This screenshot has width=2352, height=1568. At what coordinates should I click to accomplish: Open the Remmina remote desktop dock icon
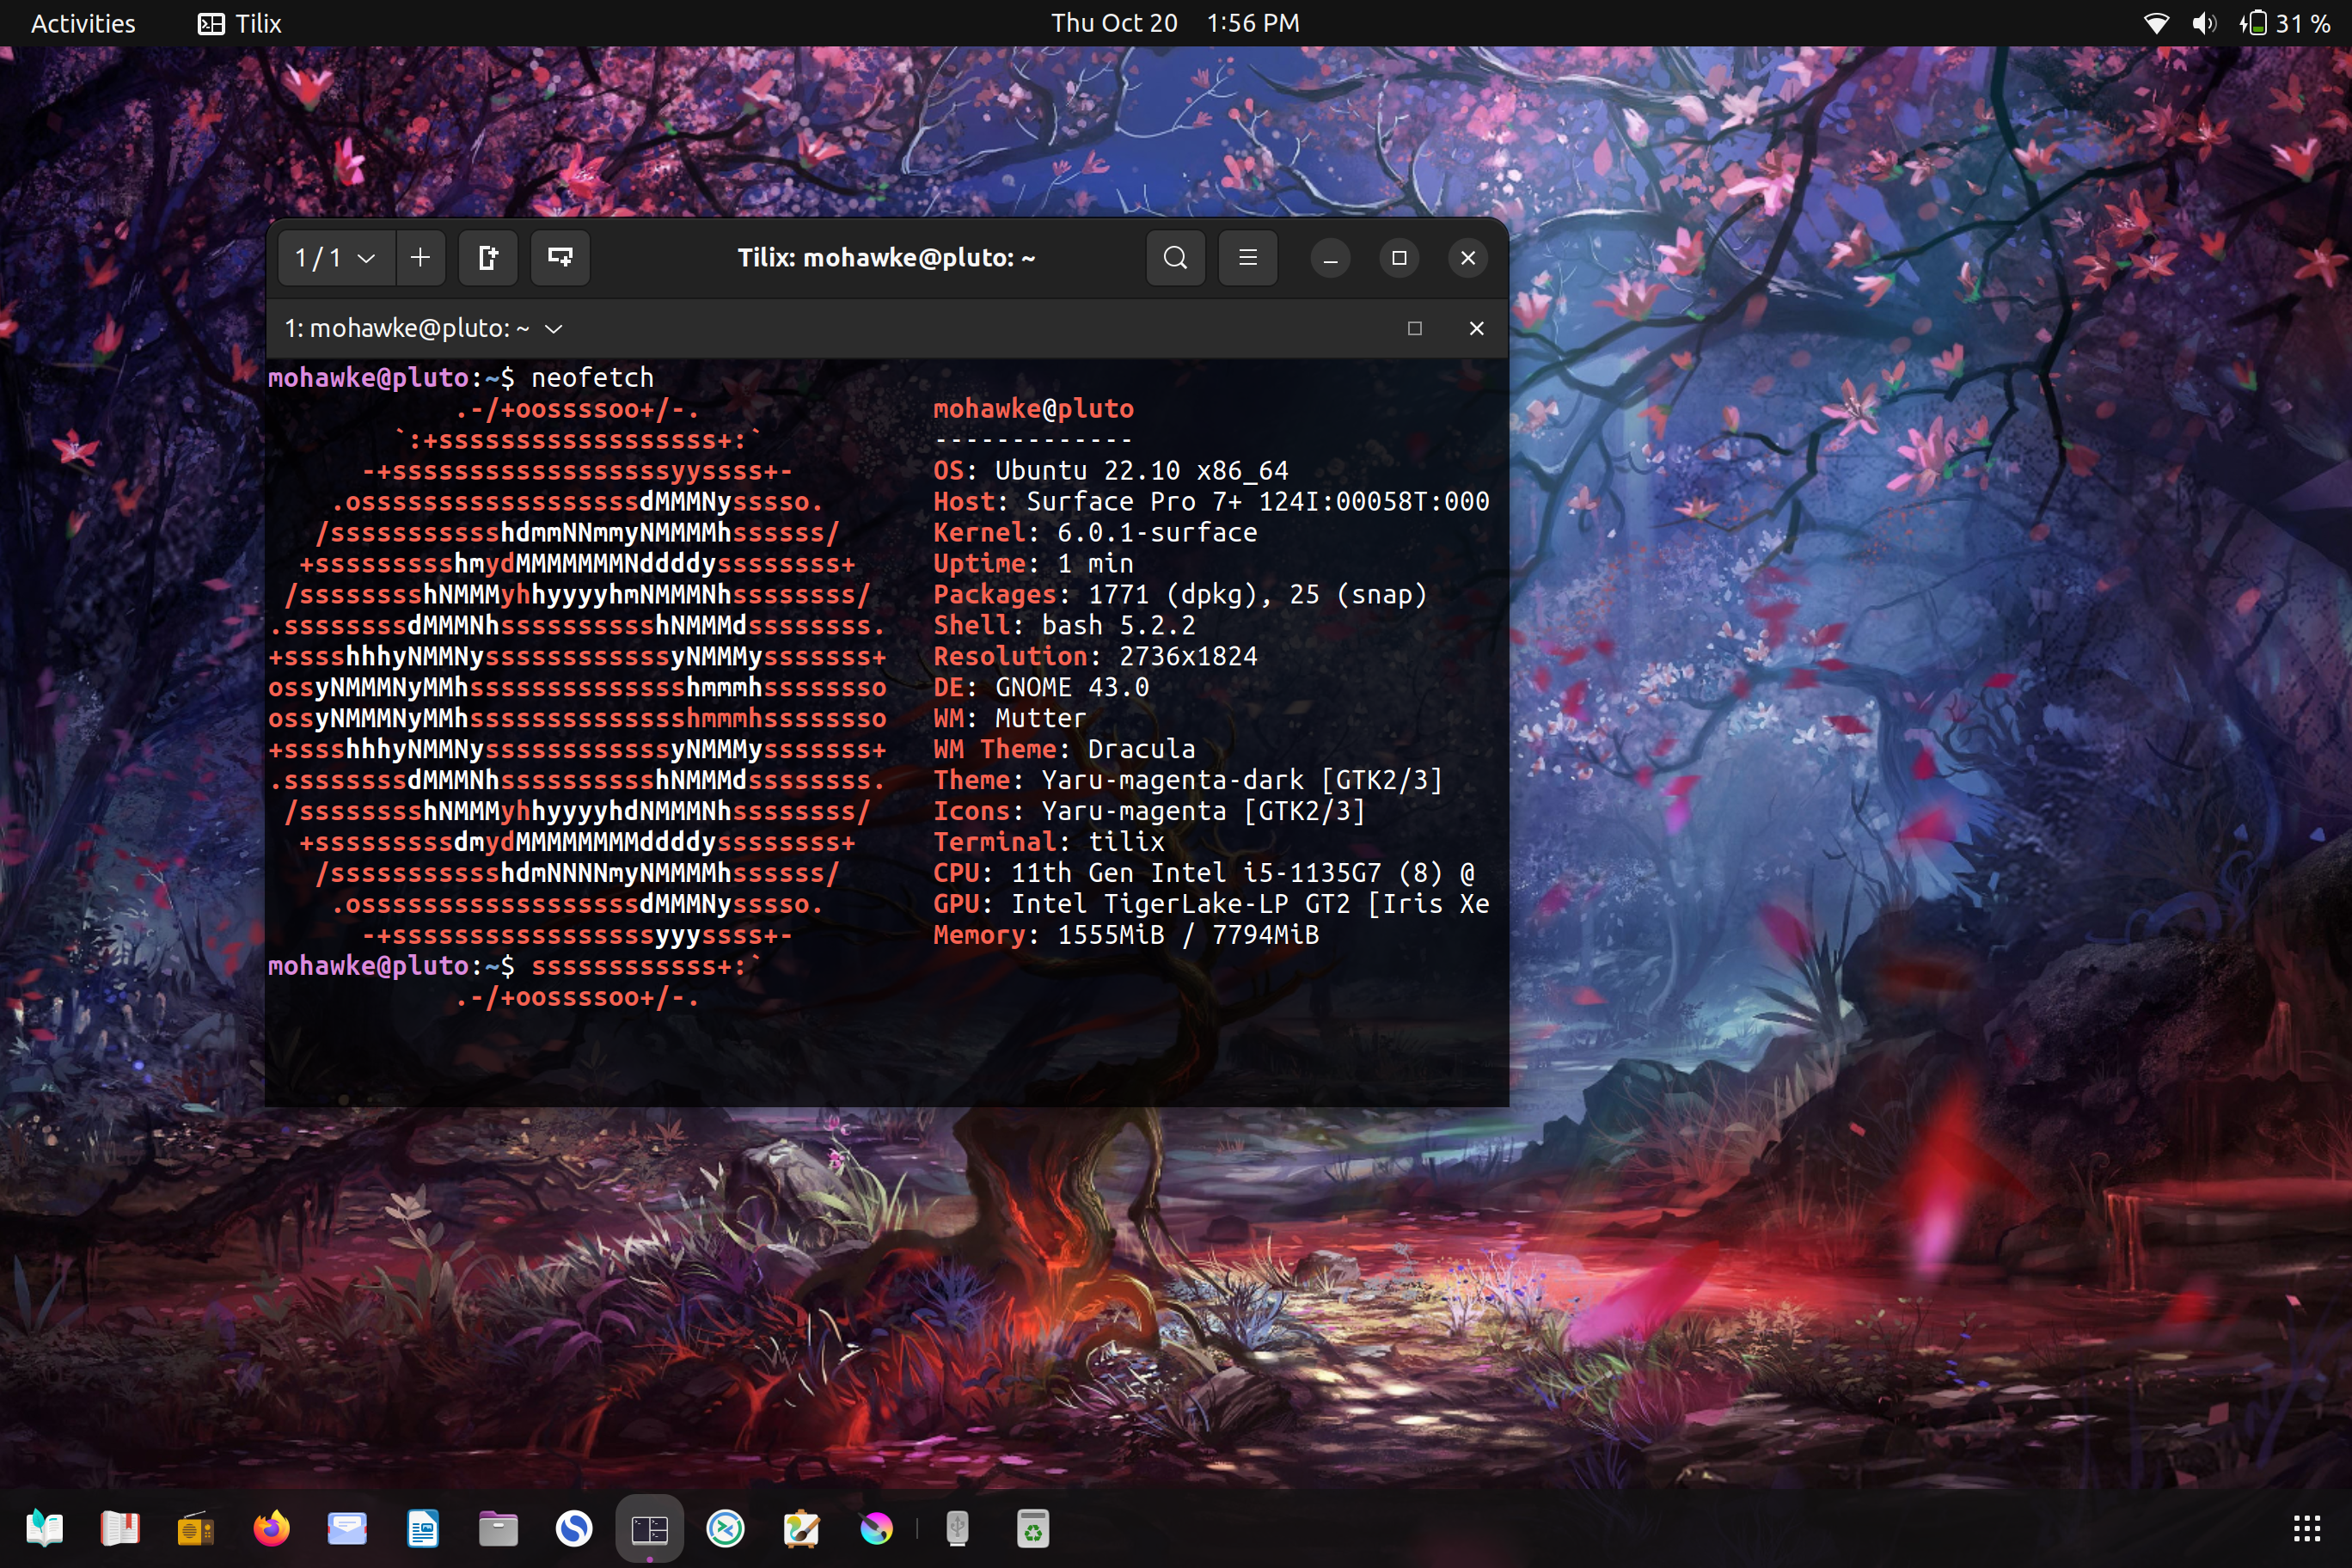tap(725, 1528)
